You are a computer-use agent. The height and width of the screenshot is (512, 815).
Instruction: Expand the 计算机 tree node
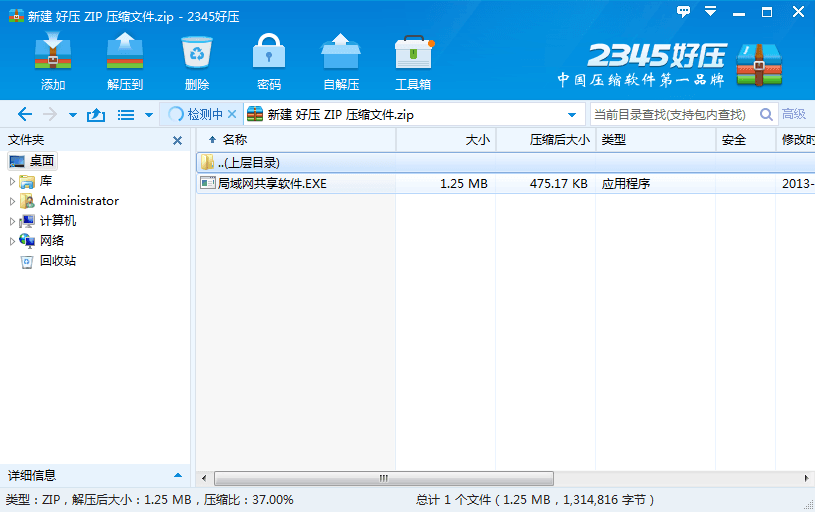(12, 221)
